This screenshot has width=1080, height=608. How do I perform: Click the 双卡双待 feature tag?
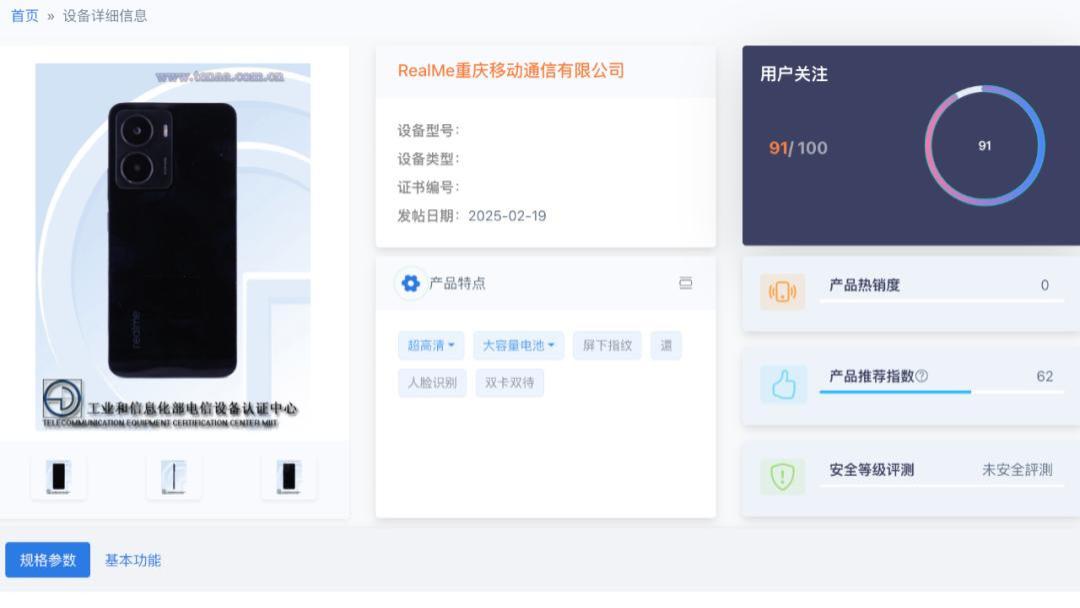tap(510, 383)
